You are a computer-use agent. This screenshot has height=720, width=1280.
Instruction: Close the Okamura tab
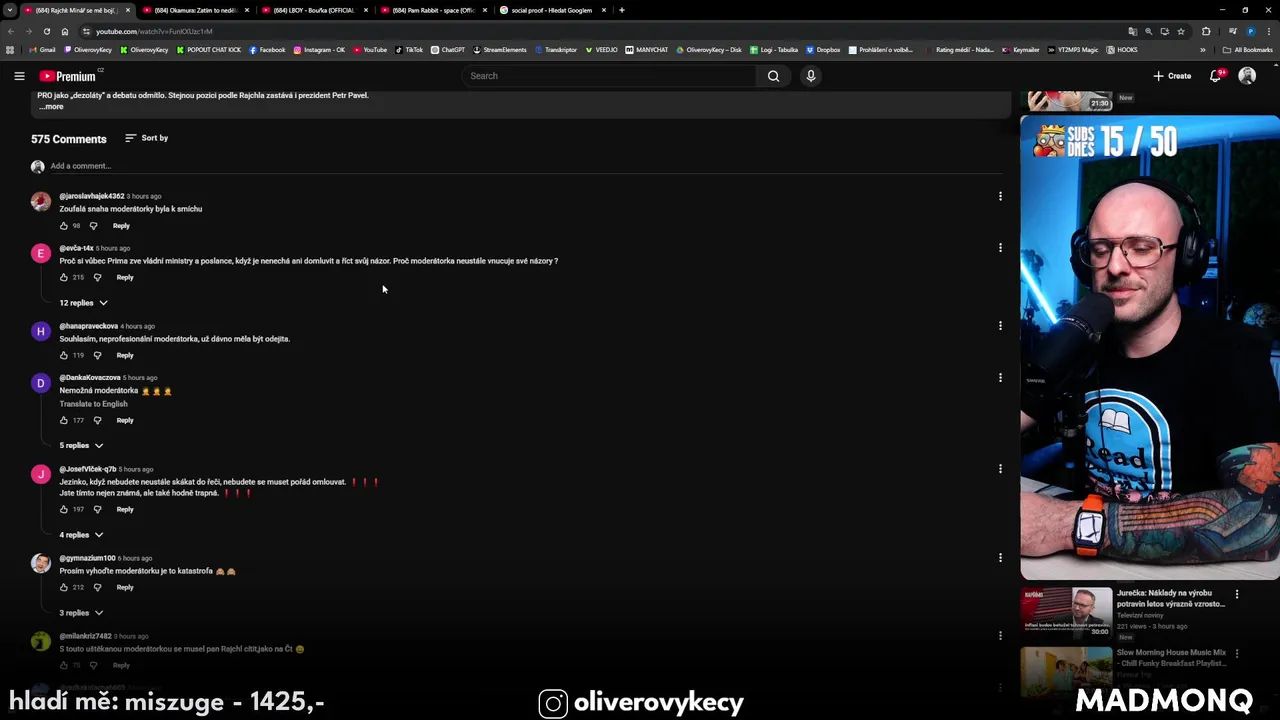(246, 10)
